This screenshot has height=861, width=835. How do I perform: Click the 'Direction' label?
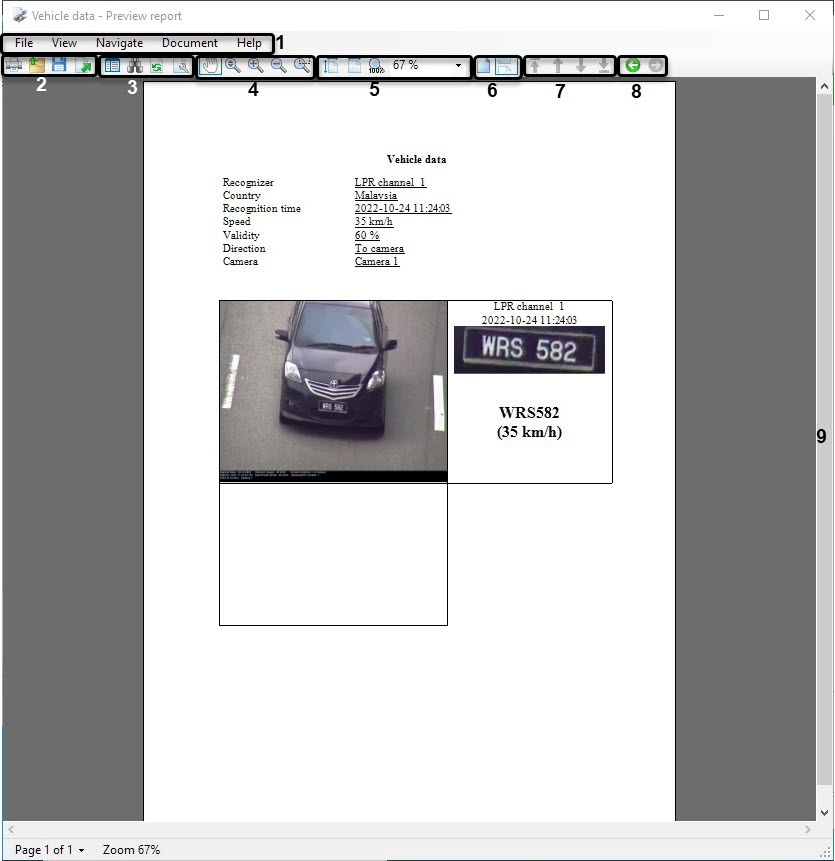click(x=244, y=248)
